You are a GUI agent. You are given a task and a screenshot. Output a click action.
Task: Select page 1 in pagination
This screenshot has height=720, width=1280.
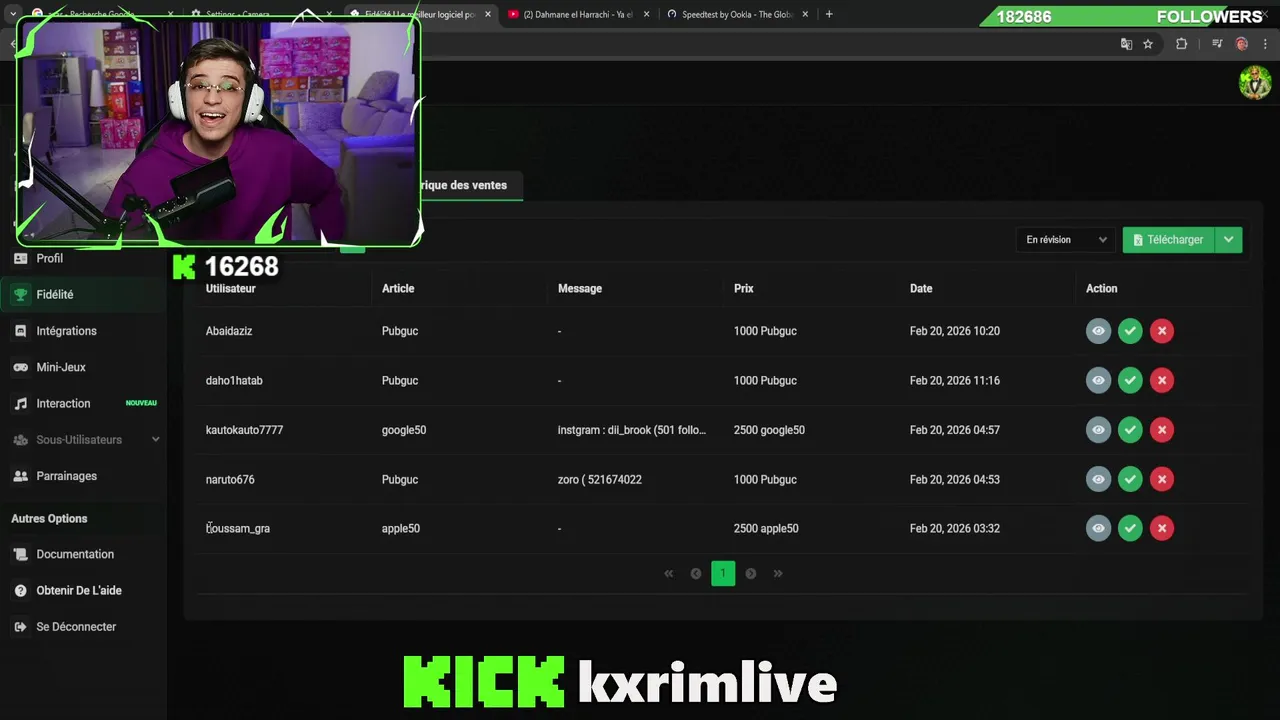(x=723, y=574)
